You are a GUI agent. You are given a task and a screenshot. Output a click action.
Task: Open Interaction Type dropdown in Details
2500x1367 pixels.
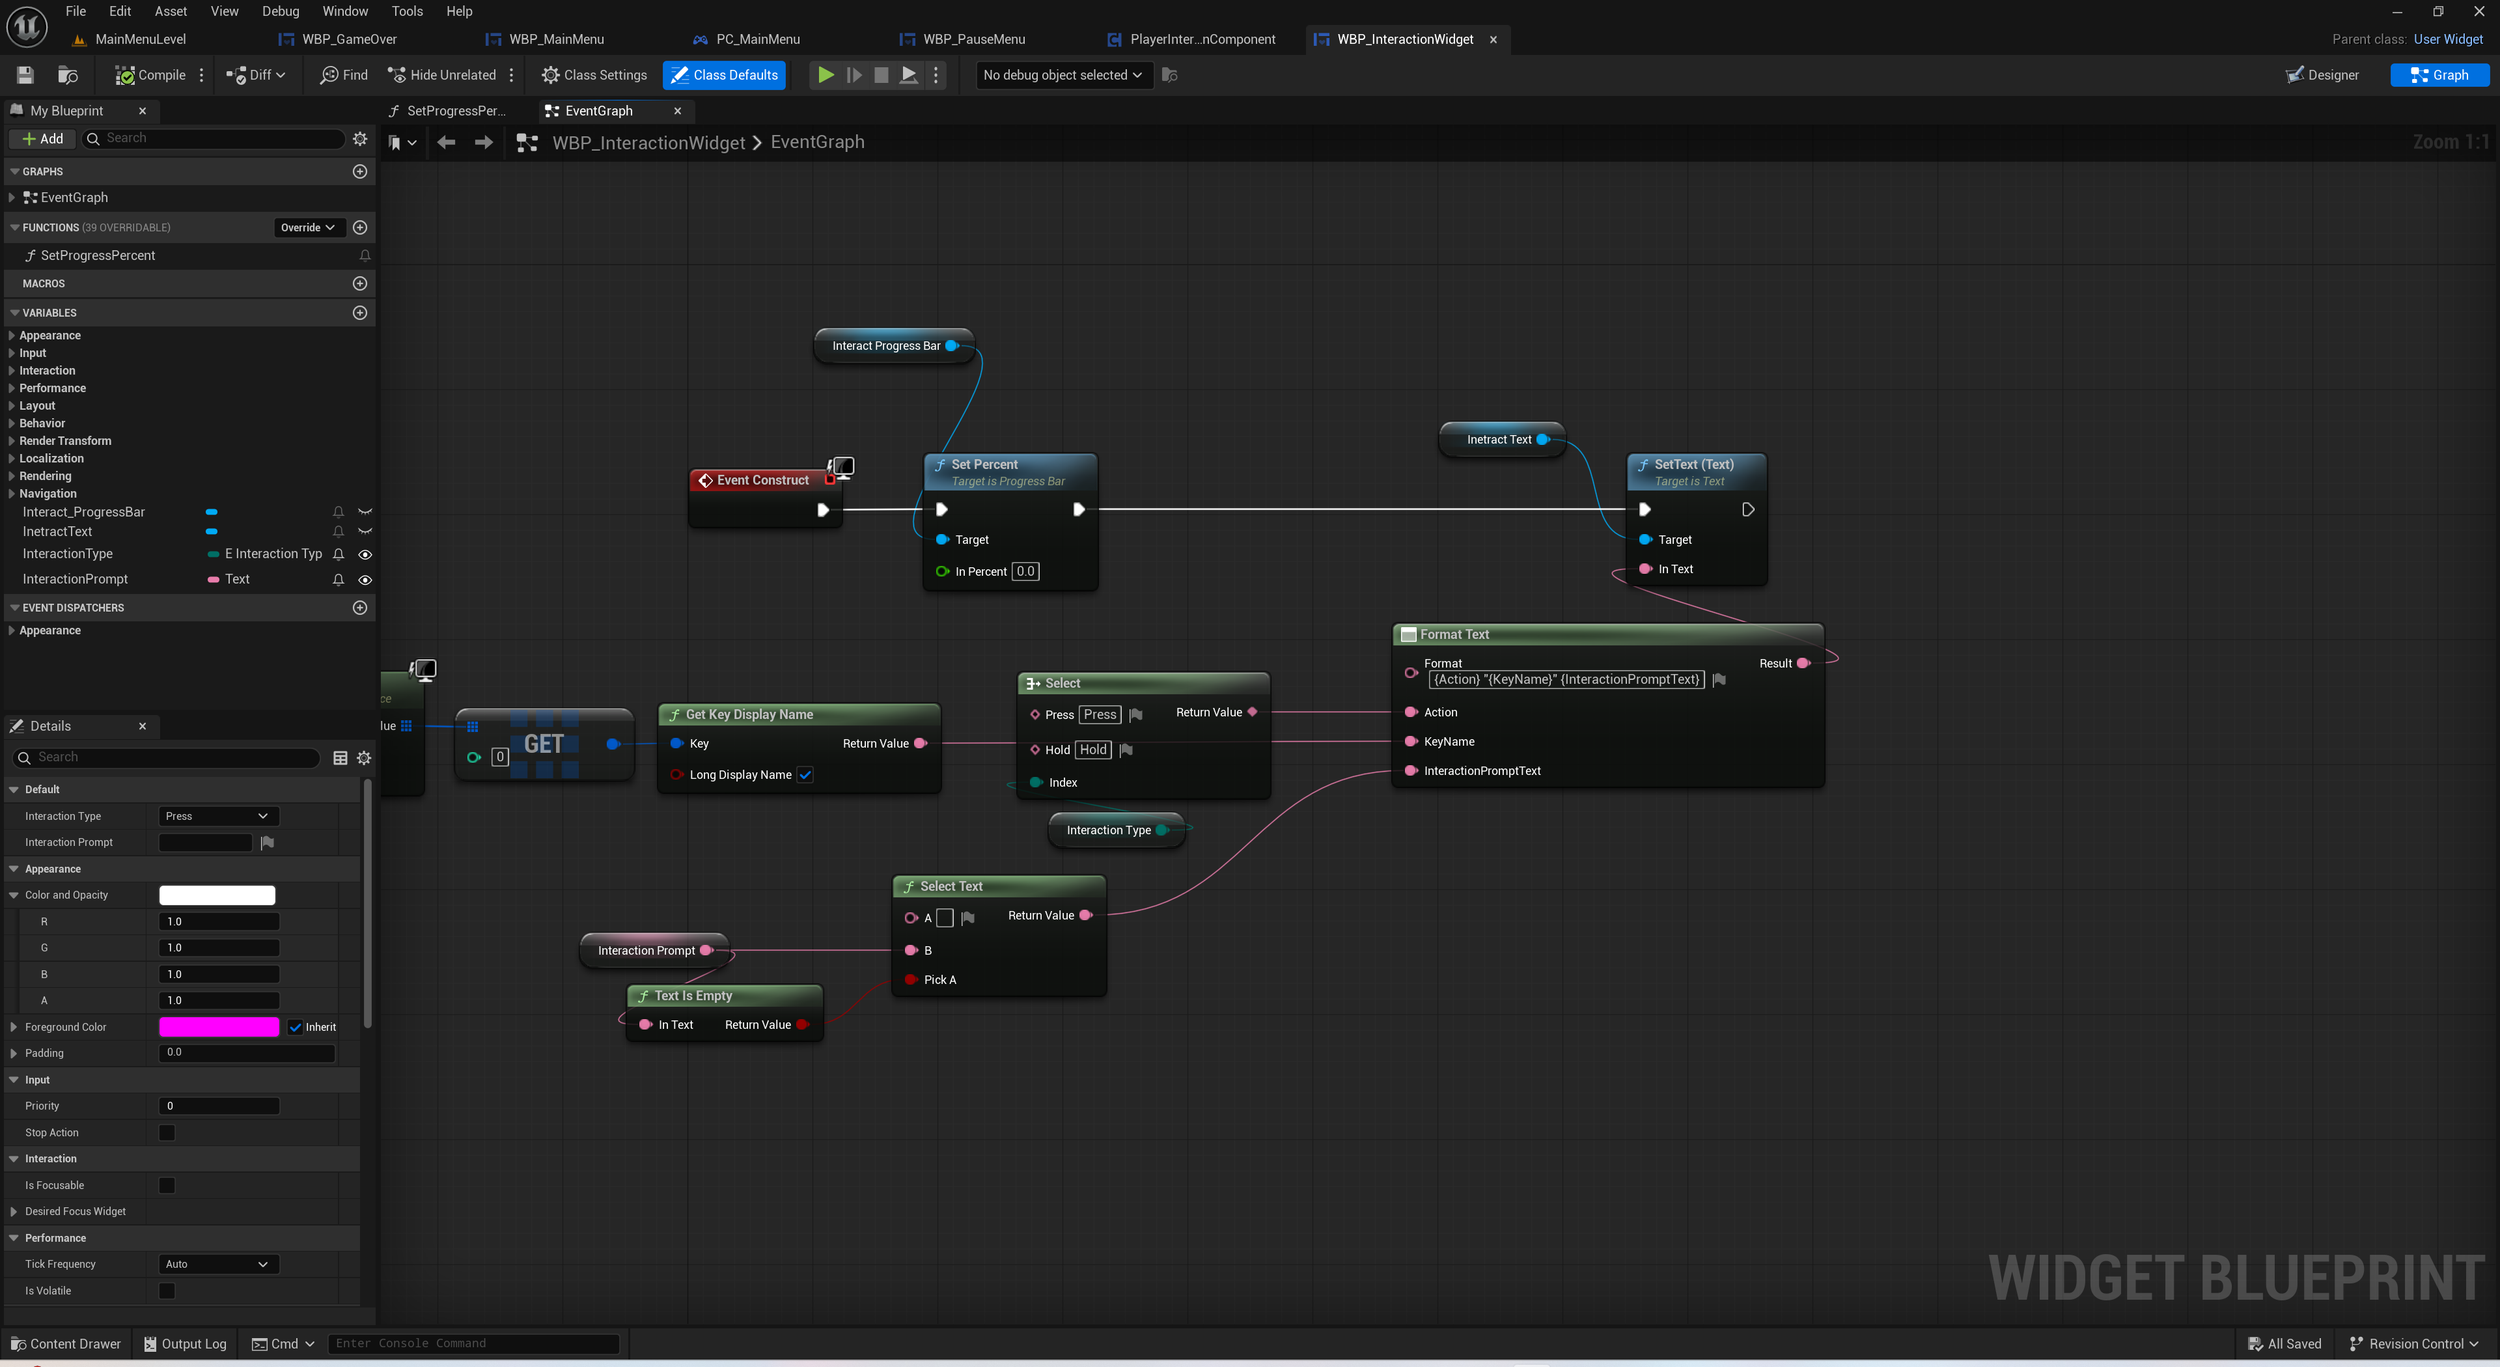tap(218, 817)
